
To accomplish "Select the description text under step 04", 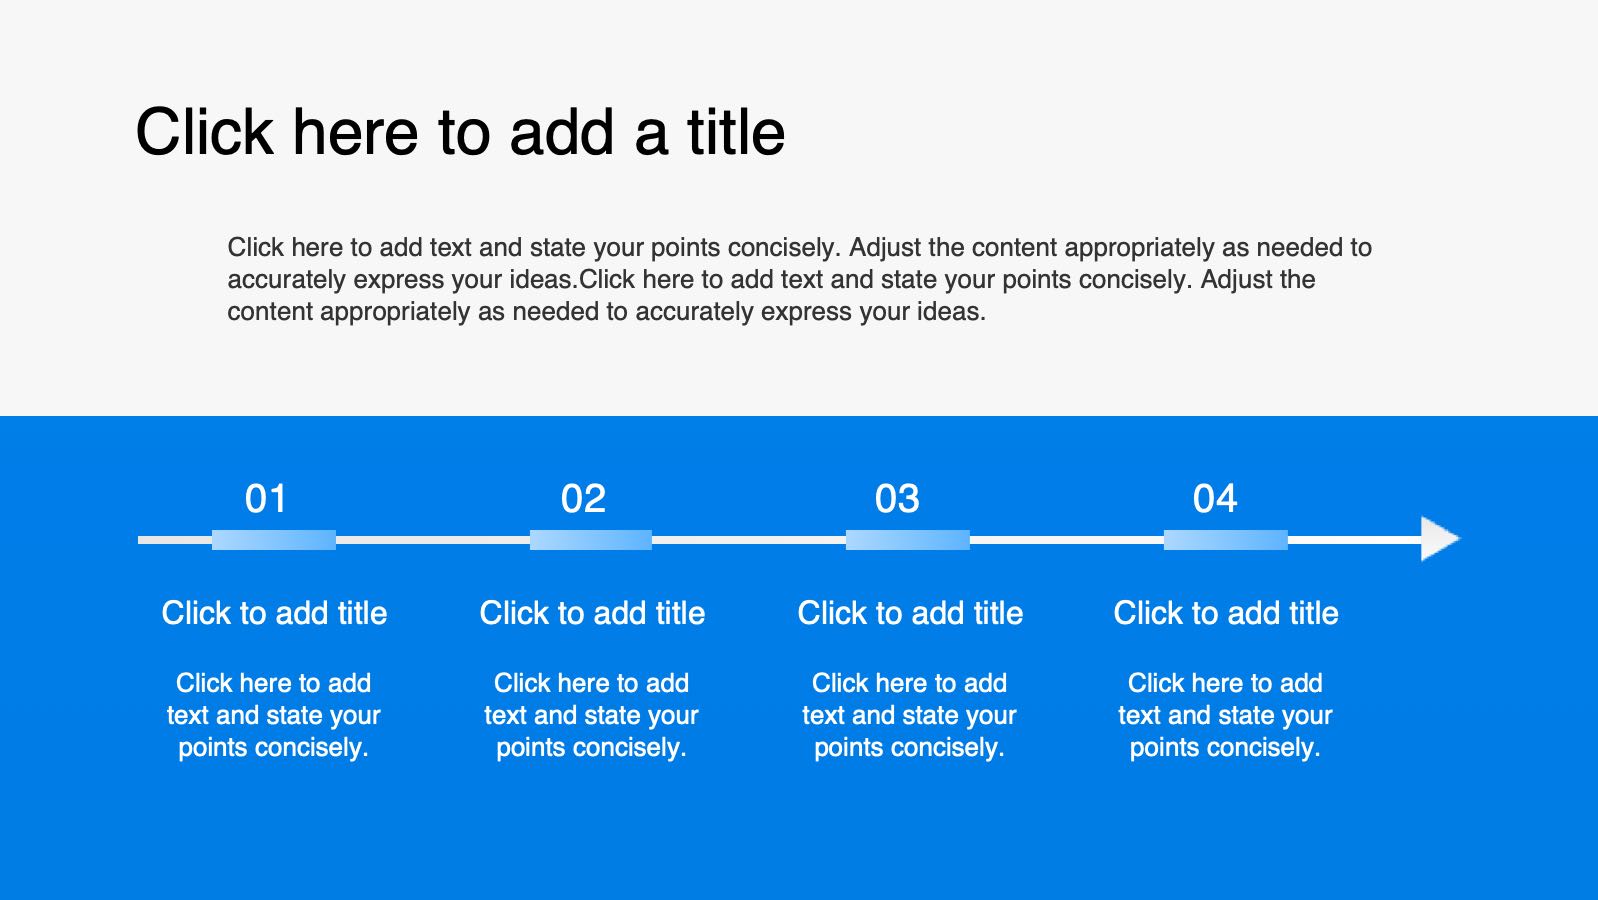I will (1225, 715).
